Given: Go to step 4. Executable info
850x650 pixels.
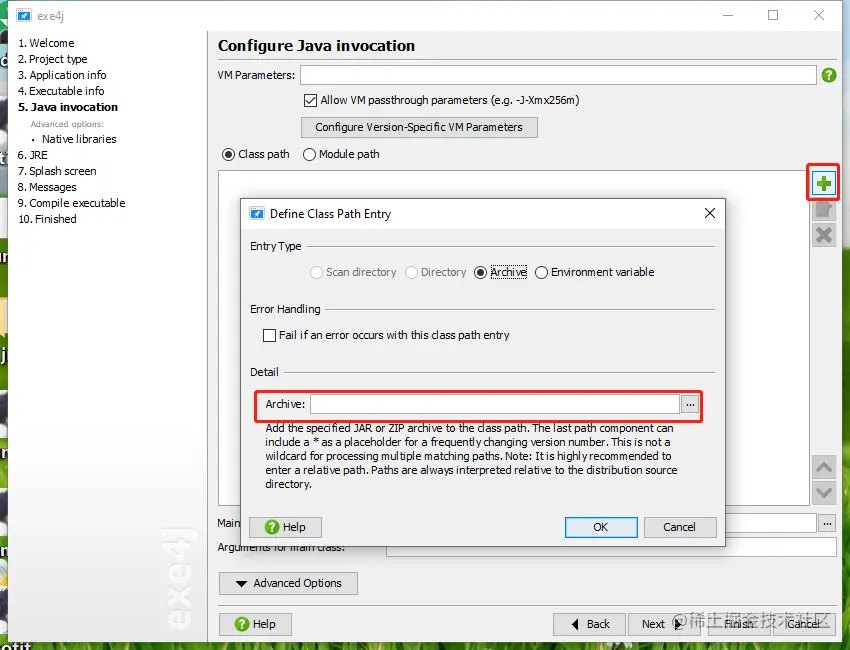Looking at the screenshot, I should pyautogui.click(x=61, y=91).
